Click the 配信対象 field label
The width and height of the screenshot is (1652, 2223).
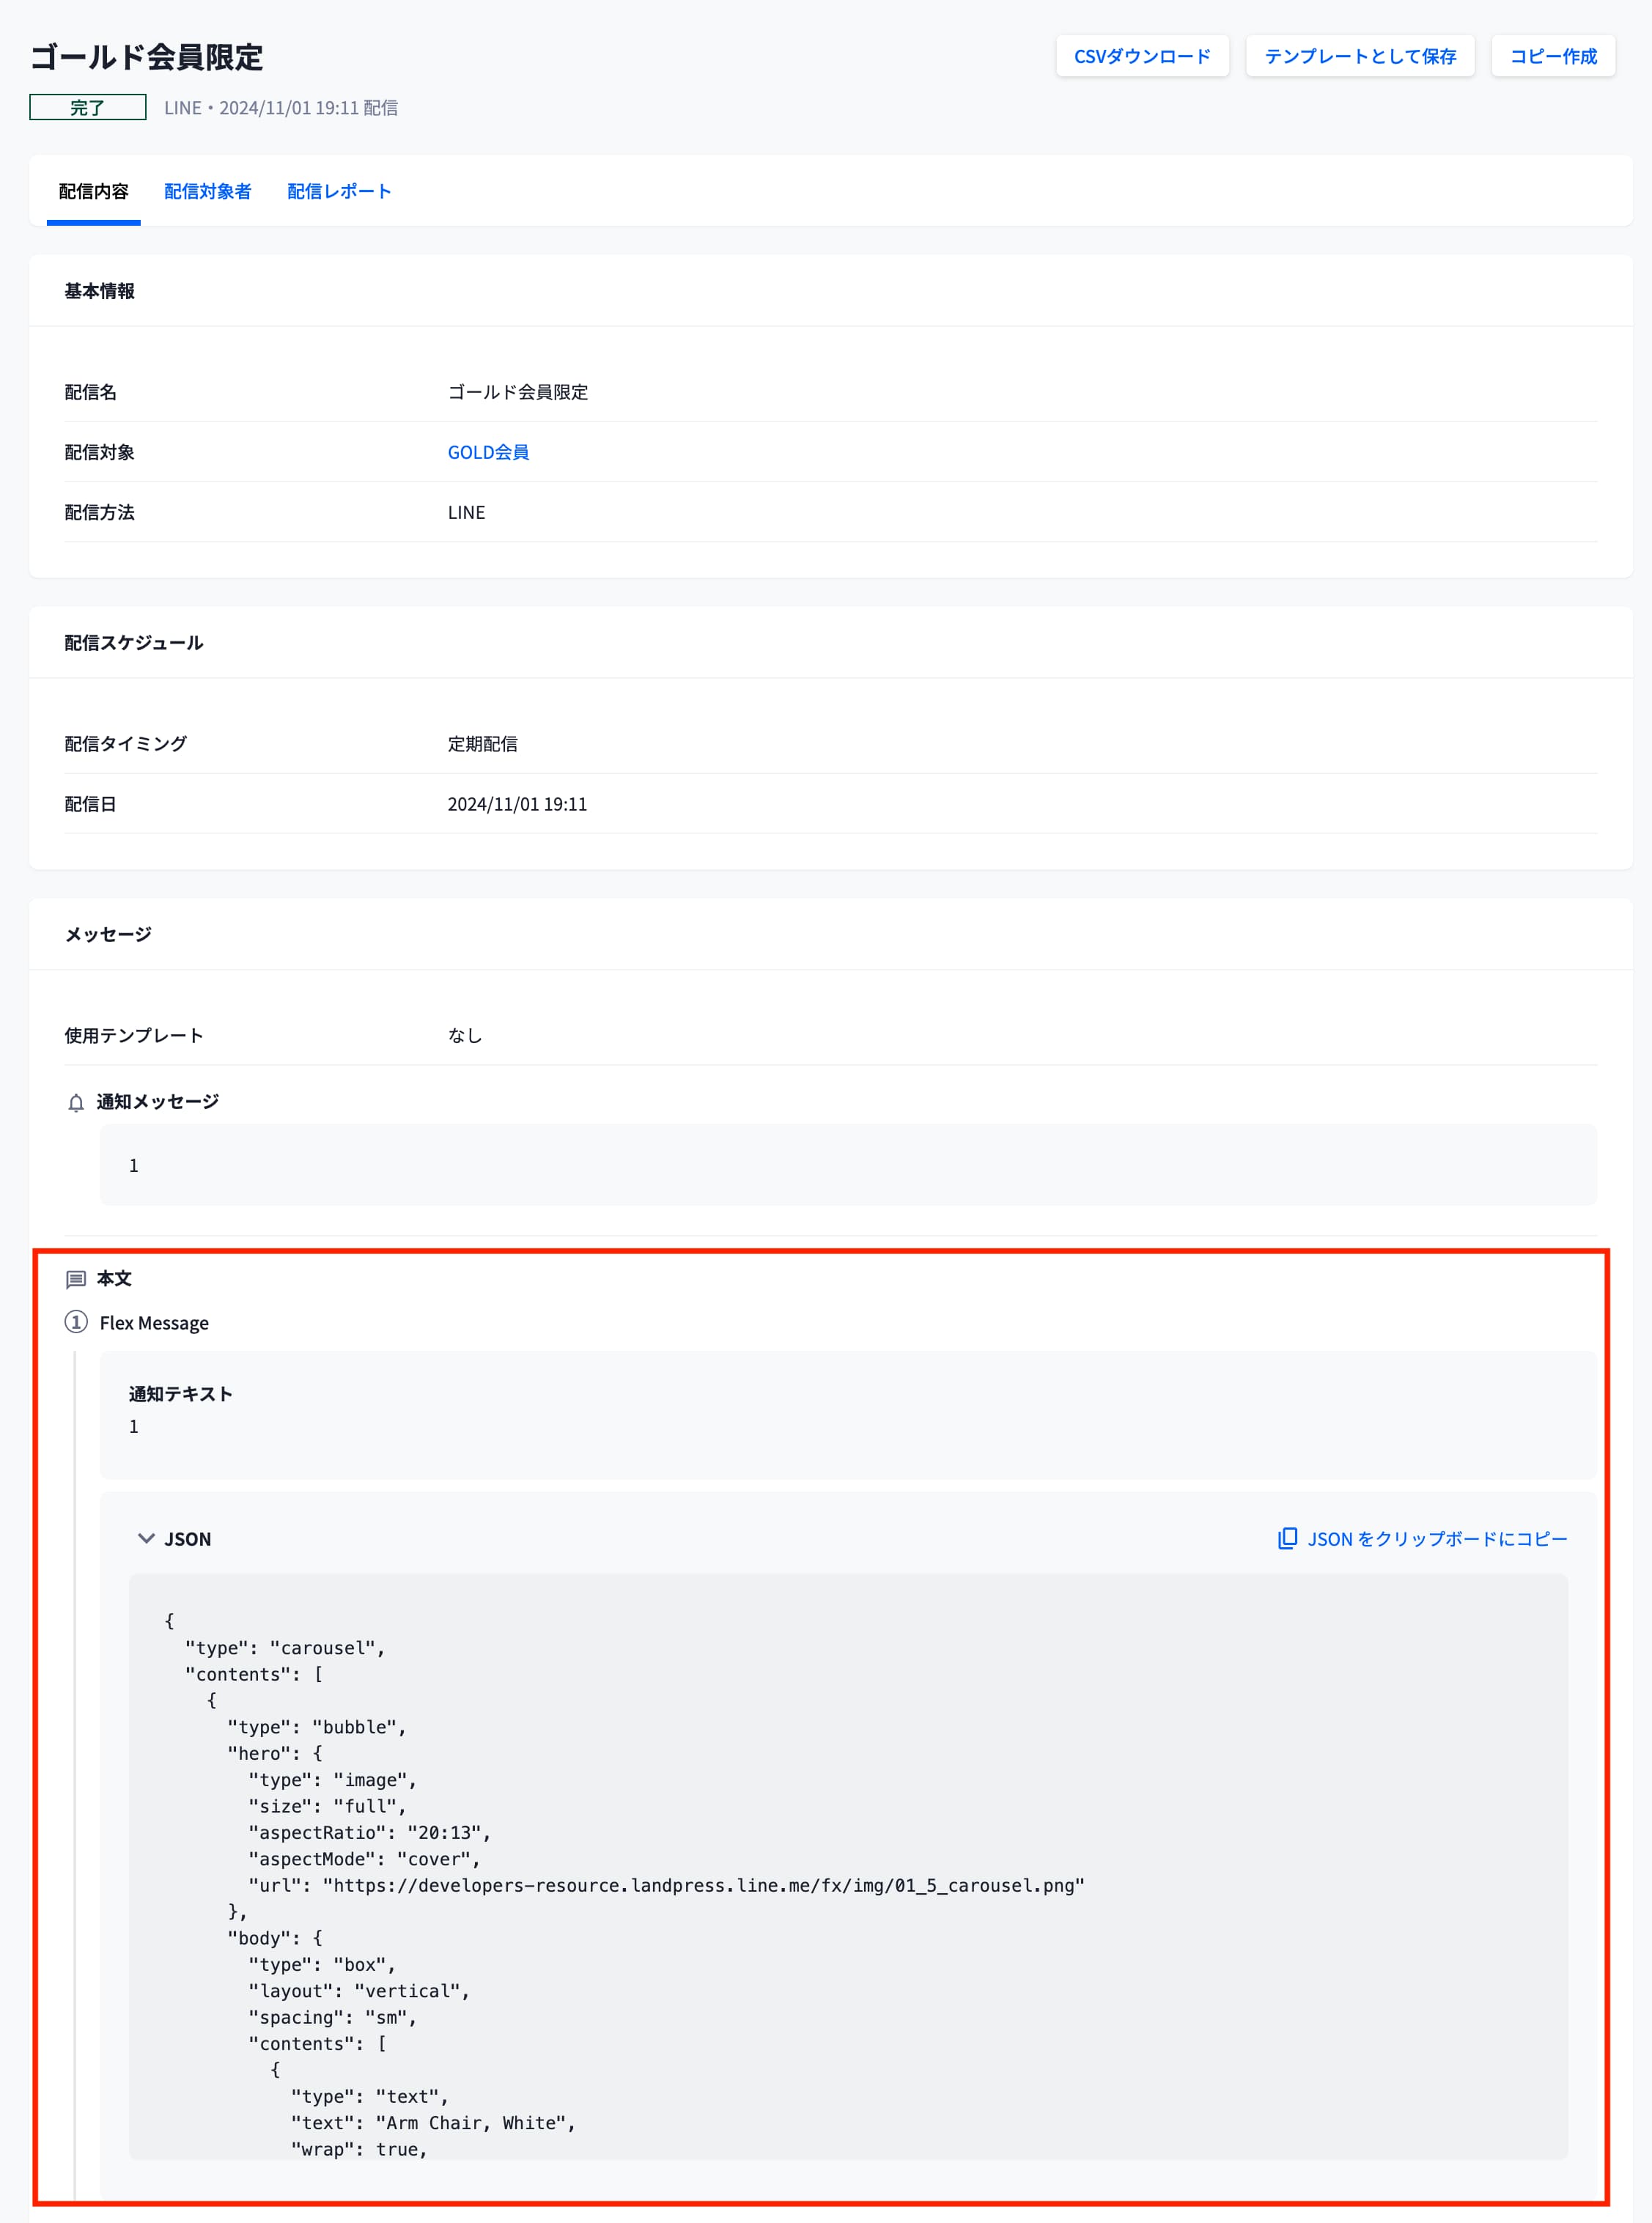(100, 452)
